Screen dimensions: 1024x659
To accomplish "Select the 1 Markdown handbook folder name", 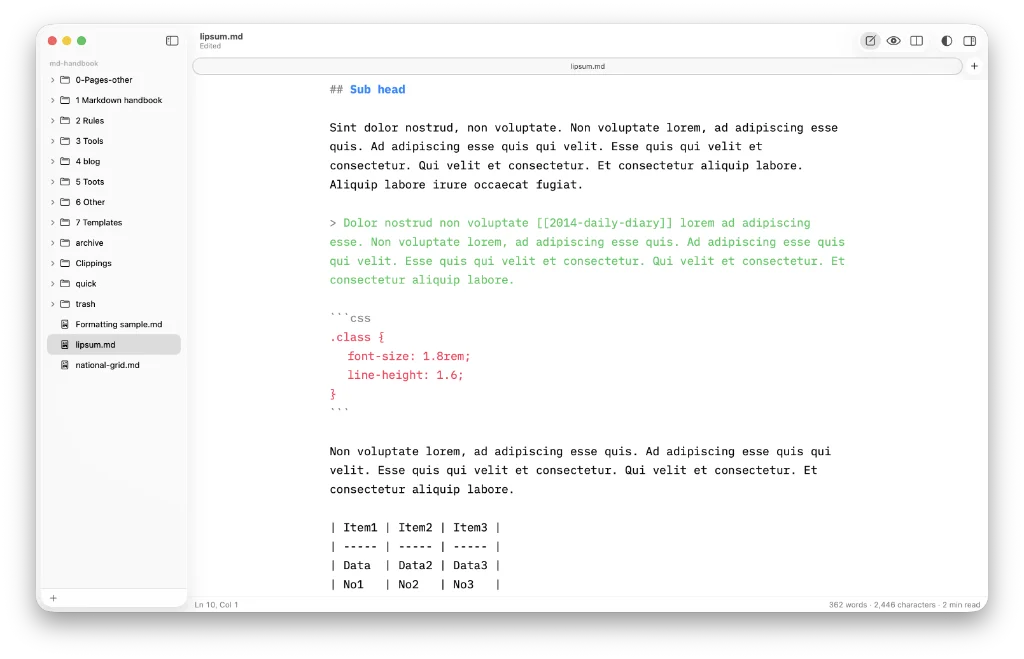I will coord(118,100).
